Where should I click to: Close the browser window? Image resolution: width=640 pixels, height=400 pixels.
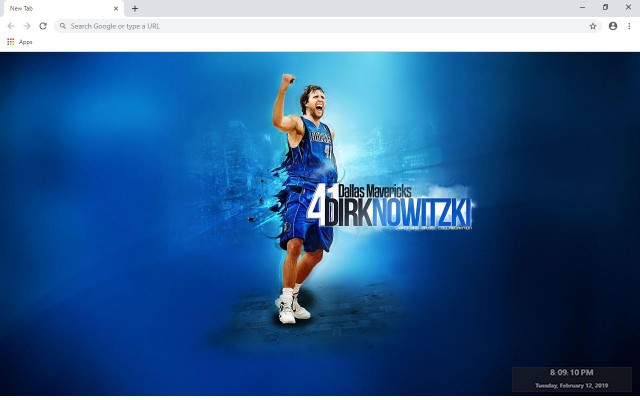point(628,7)
